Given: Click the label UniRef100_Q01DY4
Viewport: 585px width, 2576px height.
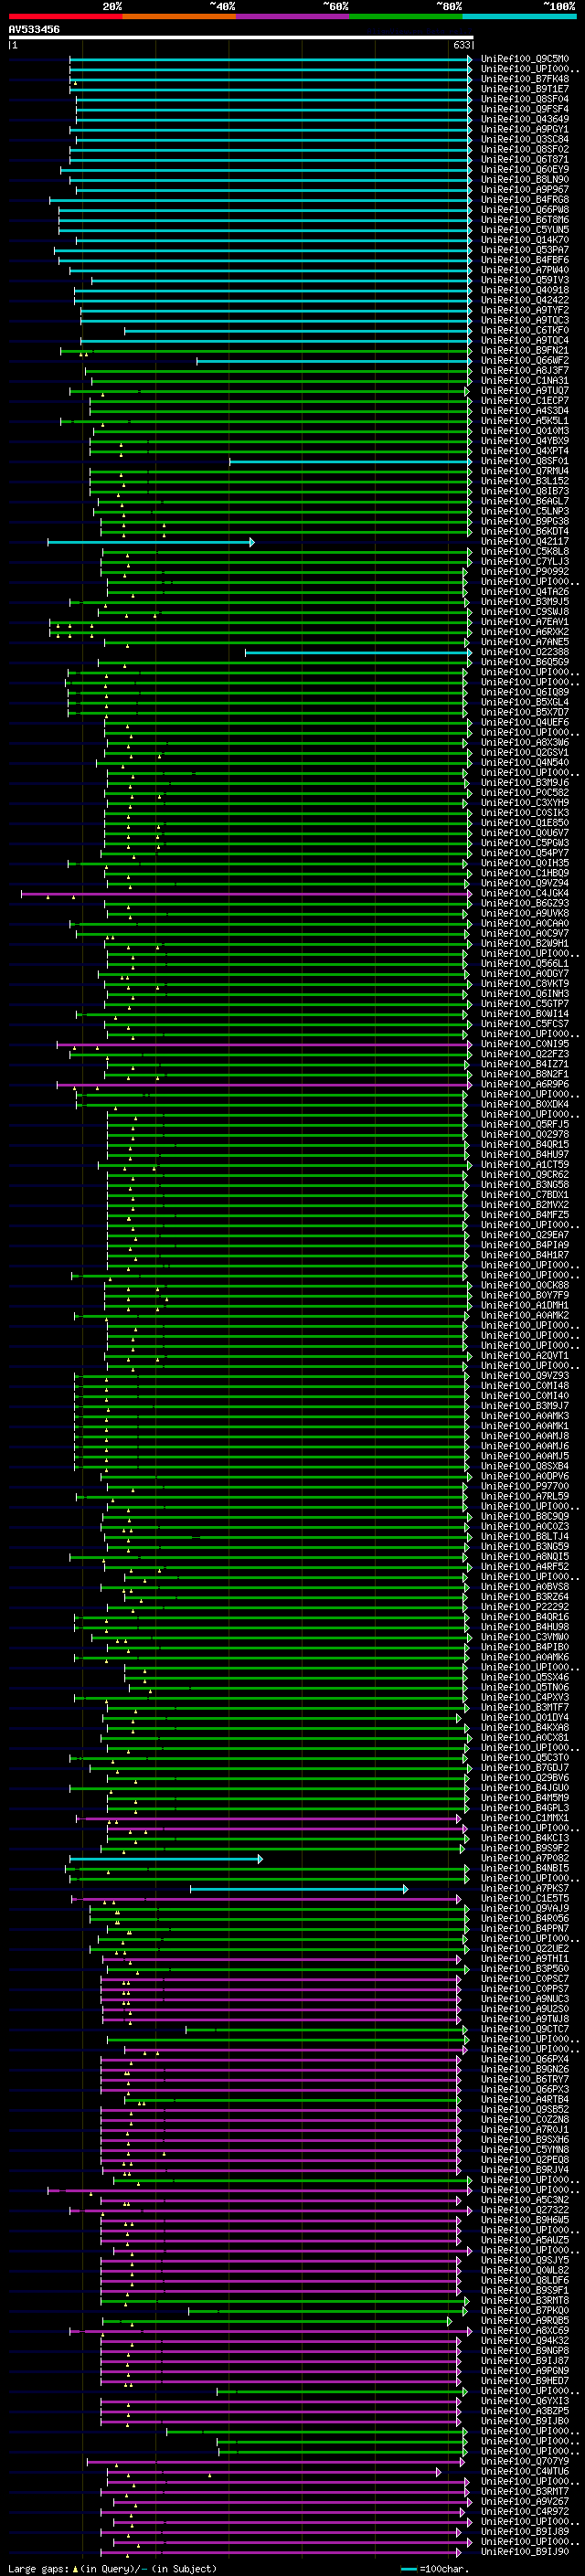Looking at the screenshot, I should (x=525, y=1718).
